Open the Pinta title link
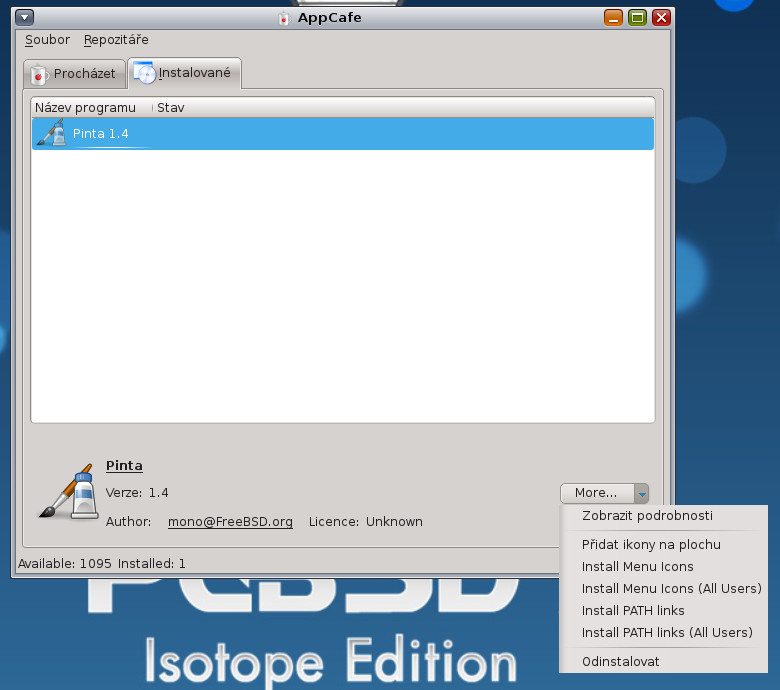The image size is (780, 690). (x=124, y=466)
